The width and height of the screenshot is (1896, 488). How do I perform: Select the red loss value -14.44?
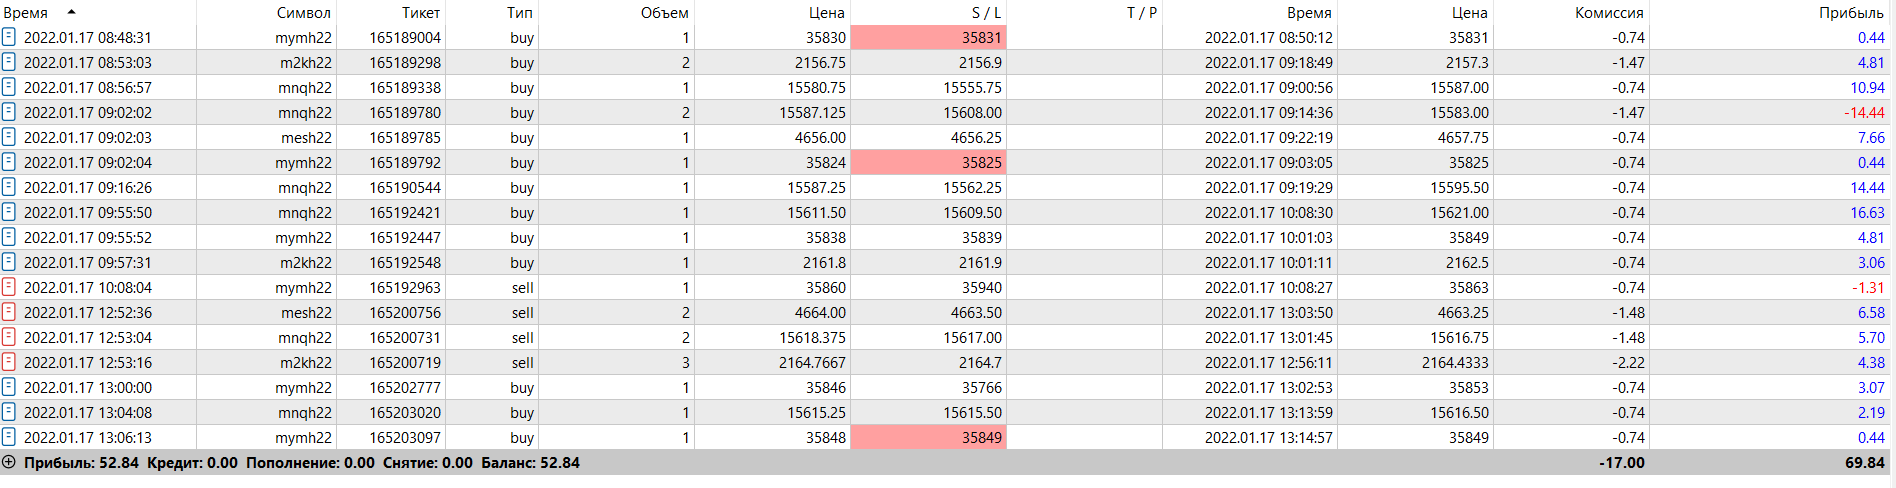tap(1864, 113)
